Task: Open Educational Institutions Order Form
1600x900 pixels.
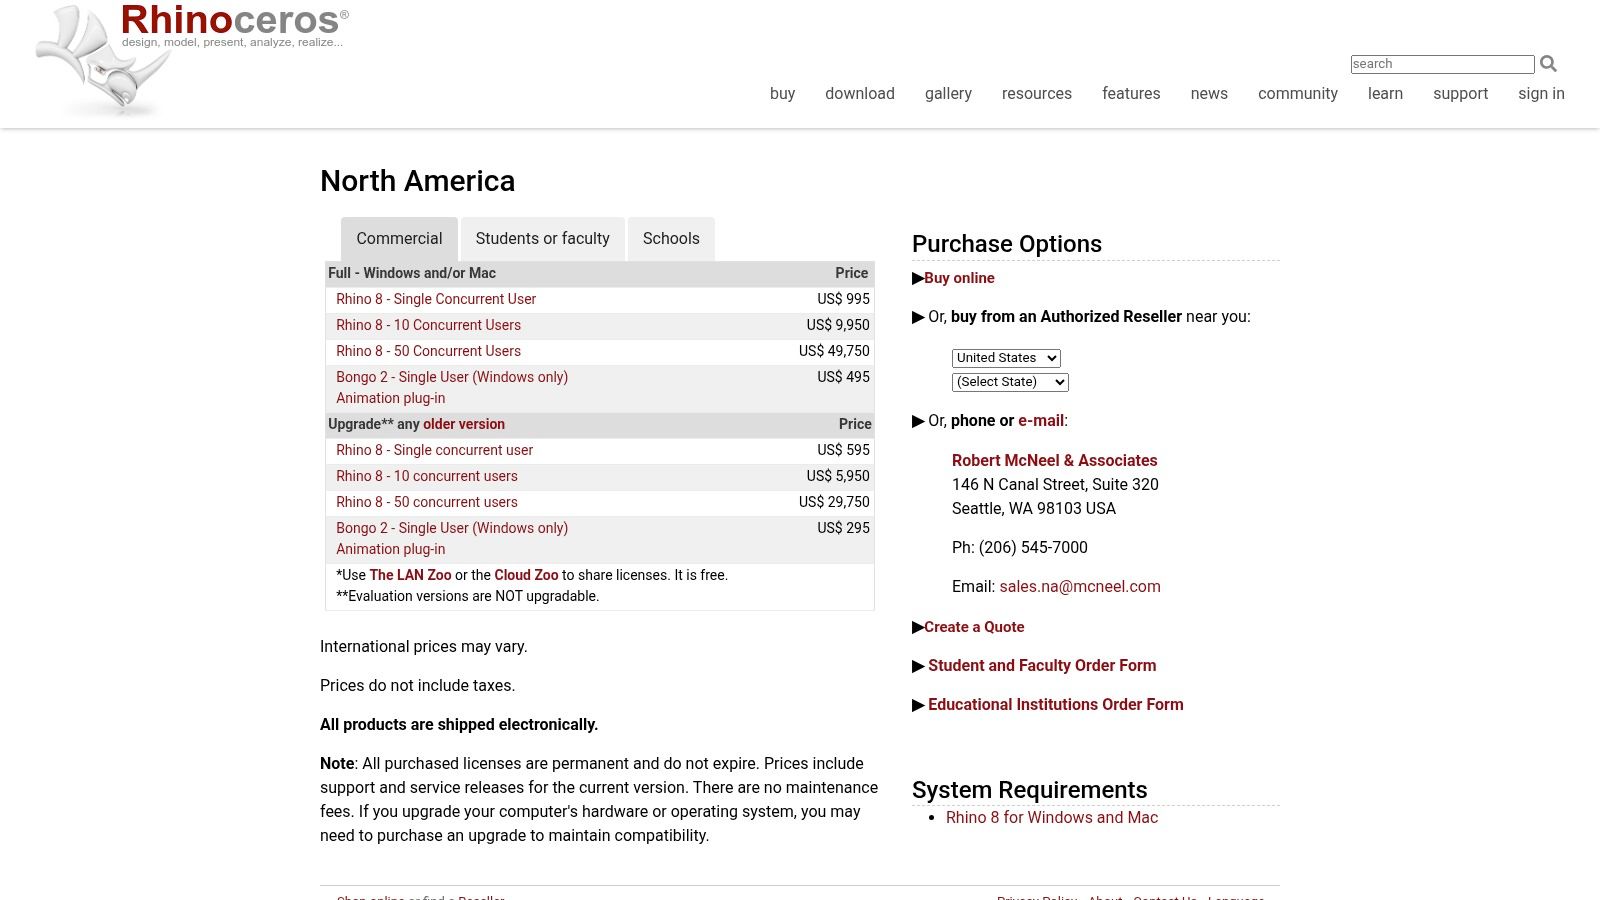Action: pos(1055,705)
